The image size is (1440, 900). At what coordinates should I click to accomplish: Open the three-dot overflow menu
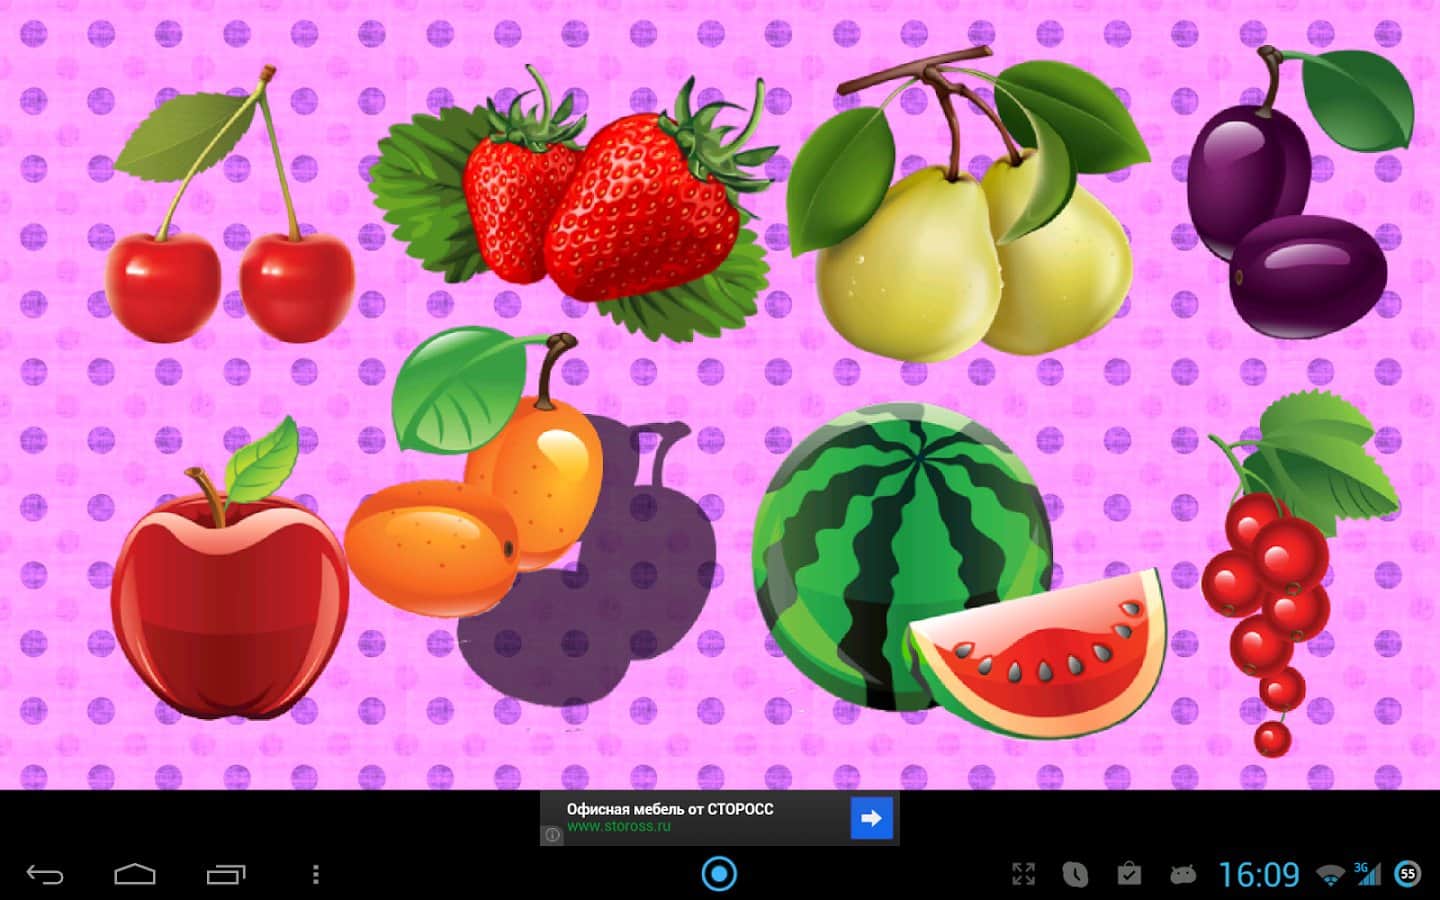[316, 875]
